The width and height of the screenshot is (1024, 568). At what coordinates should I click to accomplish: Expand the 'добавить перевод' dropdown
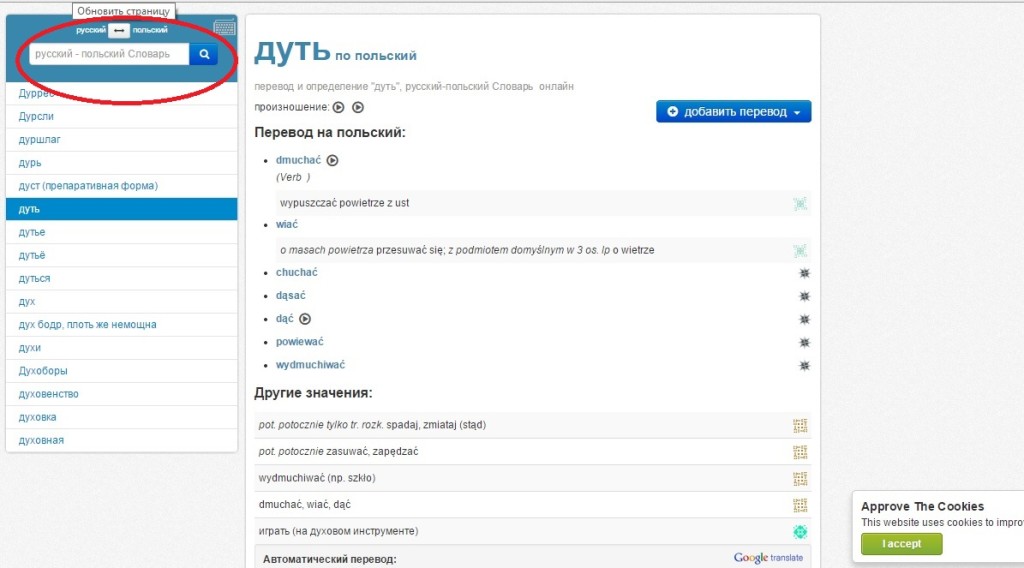[x=797, y=112]
